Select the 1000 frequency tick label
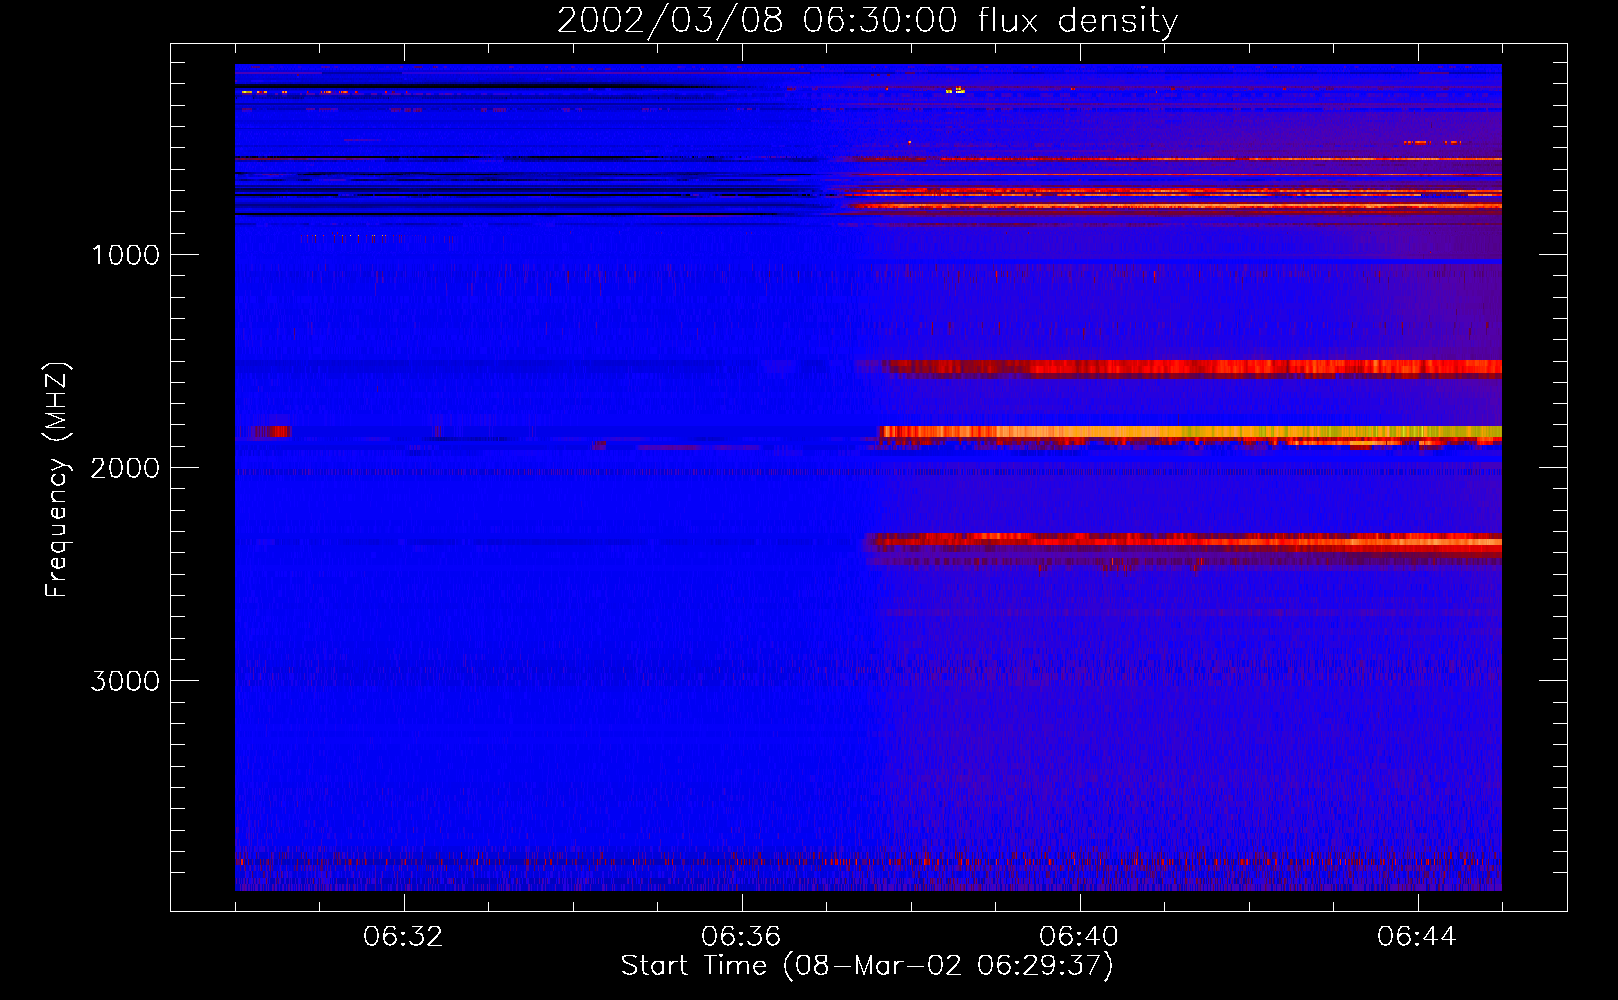Image resolution: width=1618 pixels, height=1000 pixels. [125, 255]
